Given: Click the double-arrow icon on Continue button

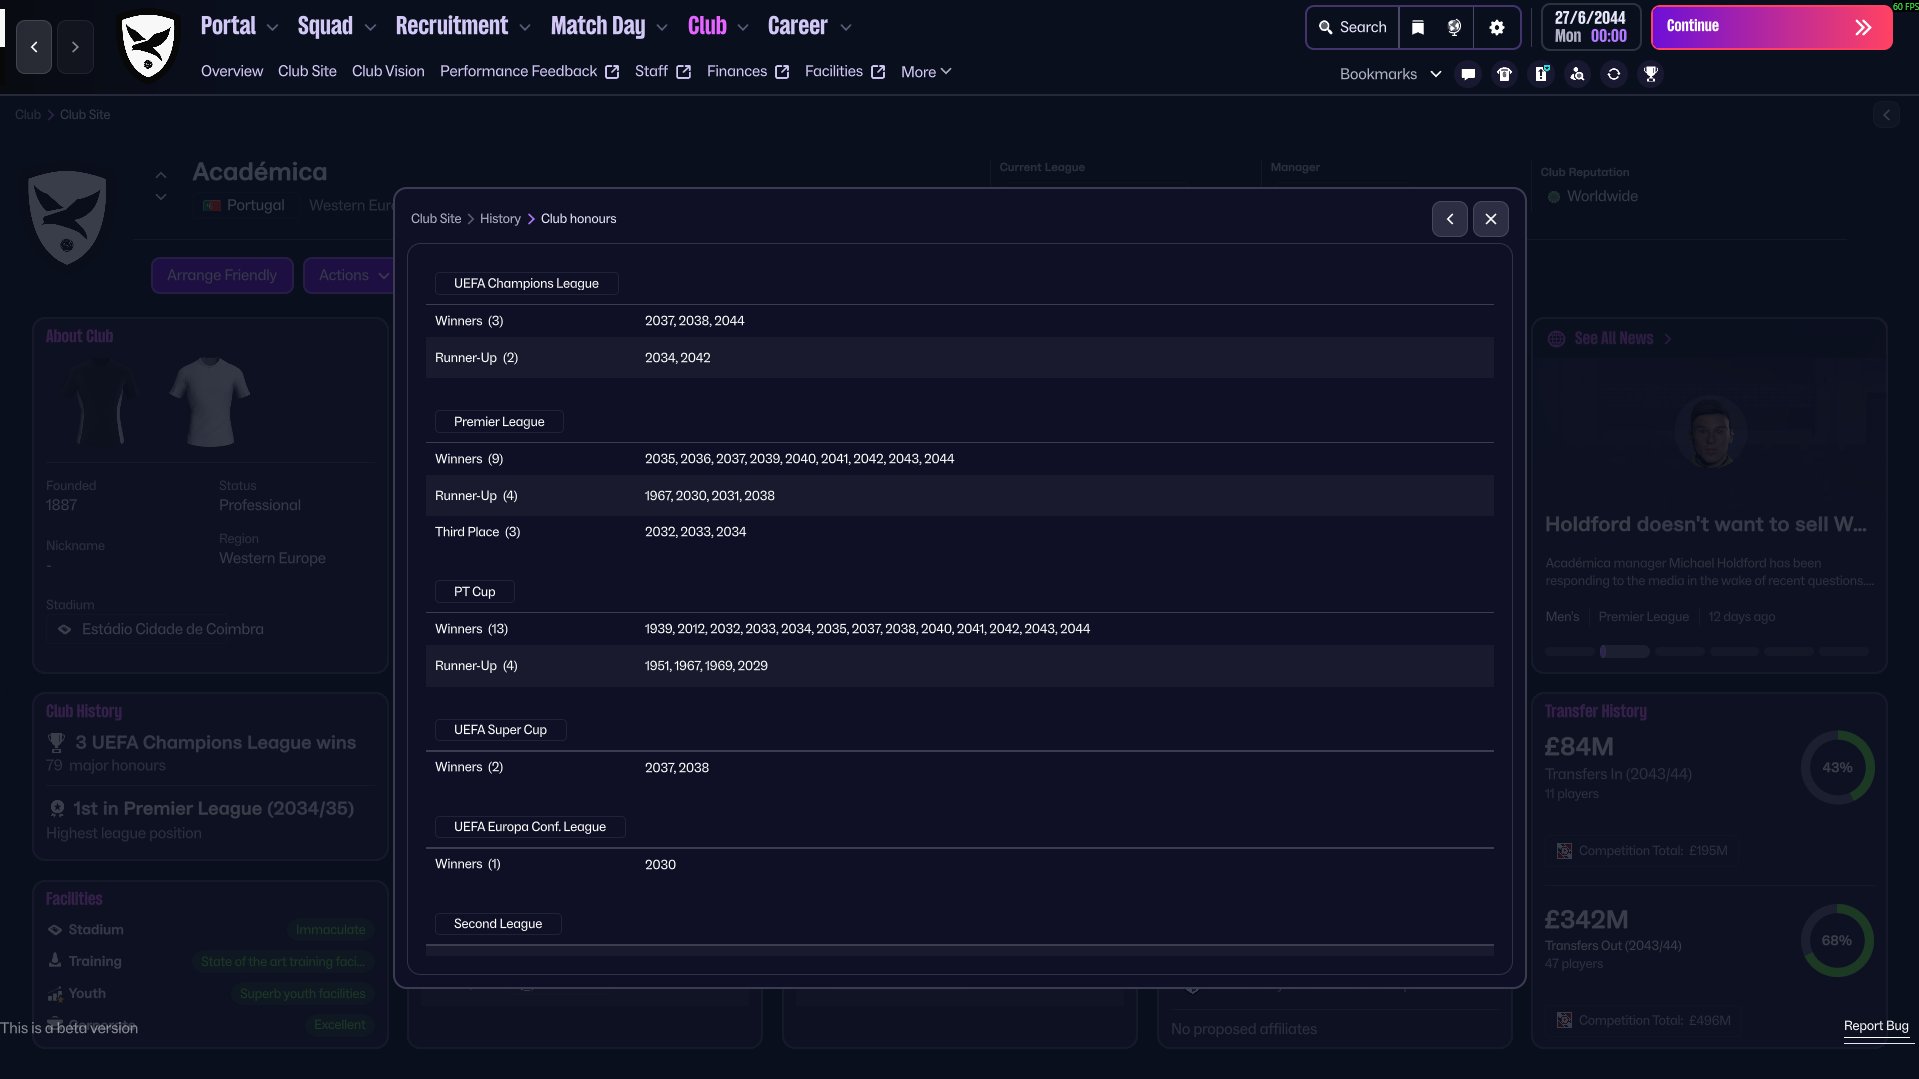Looking at the screenshot, I should pyautogui.click(x=1863, y=27).
